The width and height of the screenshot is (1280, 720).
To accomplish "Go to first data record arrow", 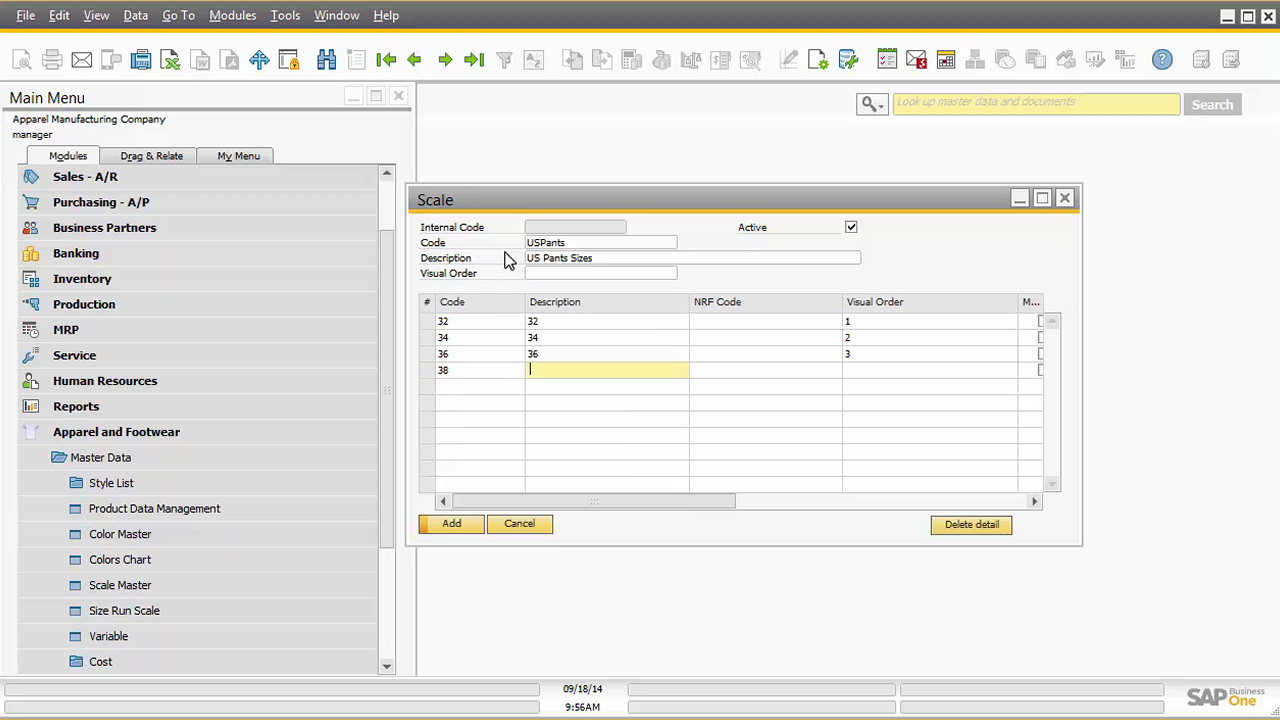I will coord(386,60).
